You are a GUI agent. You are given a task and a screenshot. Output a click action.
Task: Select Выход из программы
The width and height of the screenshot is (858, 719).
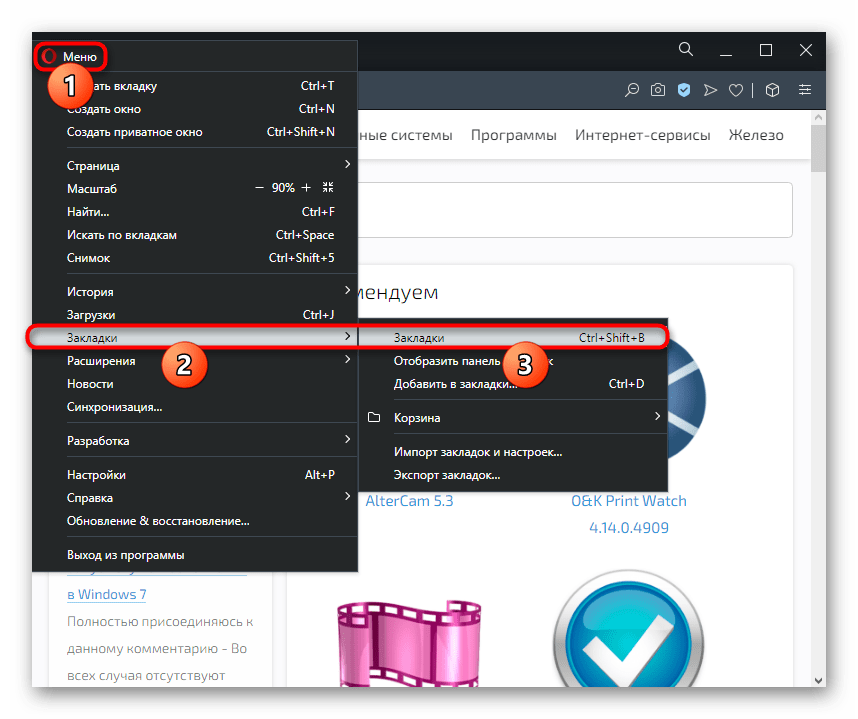coord(195,554)
